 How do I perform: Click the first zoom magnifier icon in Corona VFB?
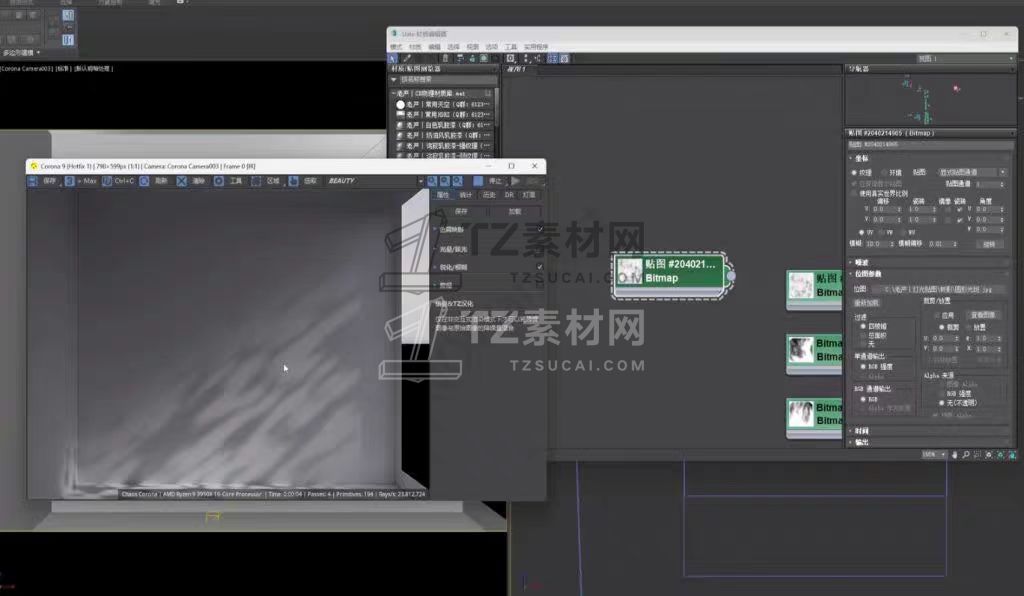pos(432,181)
